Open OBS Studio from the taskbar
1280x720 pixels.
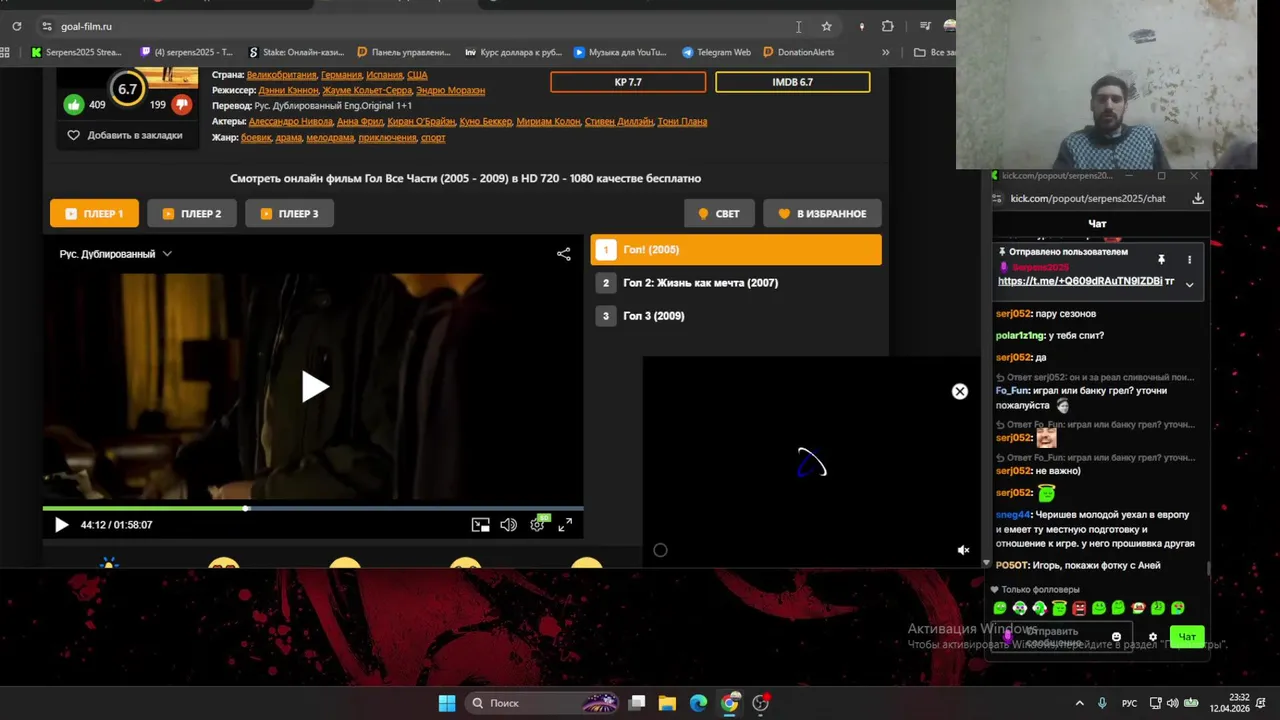coord(761,703)
